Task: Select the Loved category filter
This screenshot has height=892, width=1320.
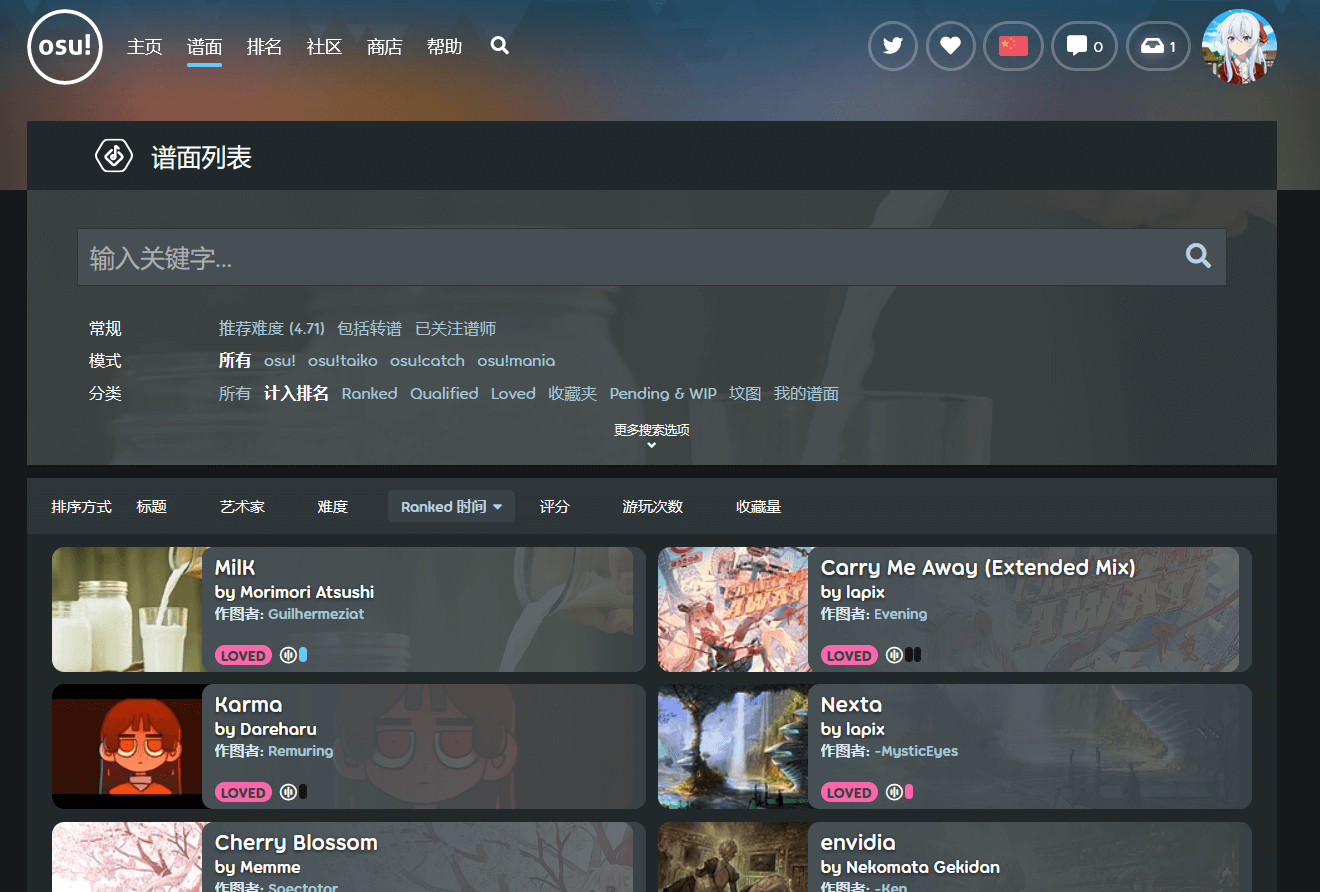Action: pos(513,393)
